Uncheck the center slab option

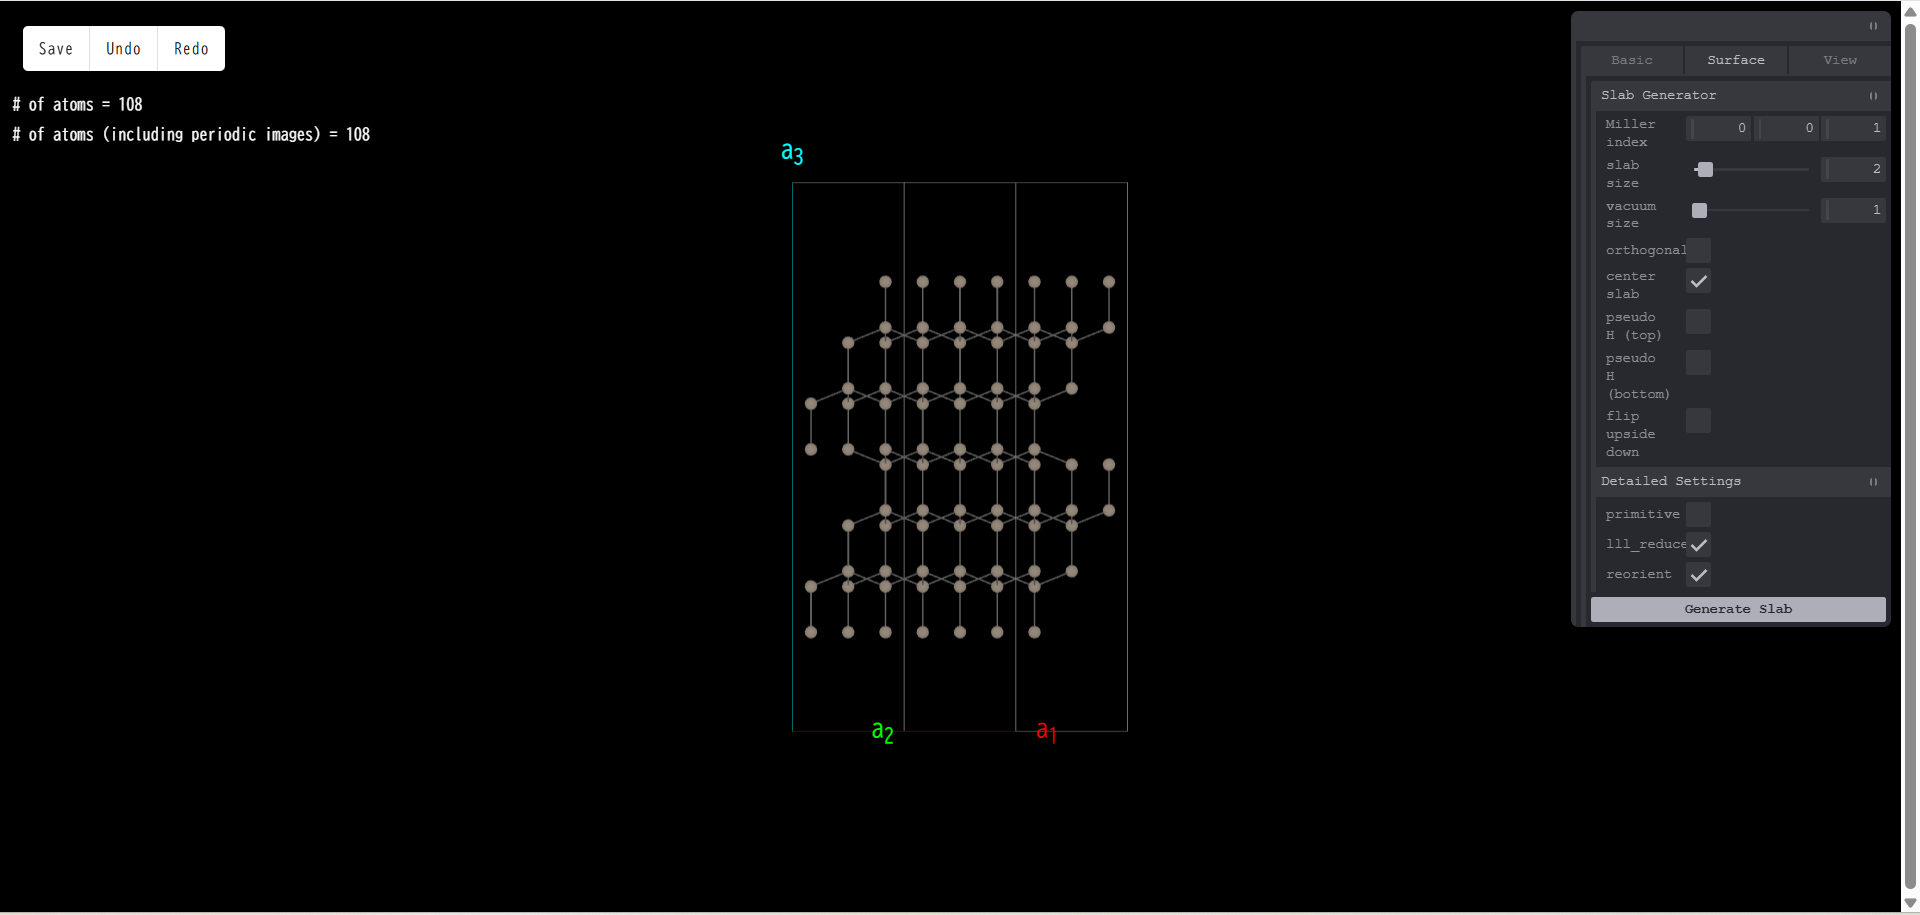(1697, 281)
